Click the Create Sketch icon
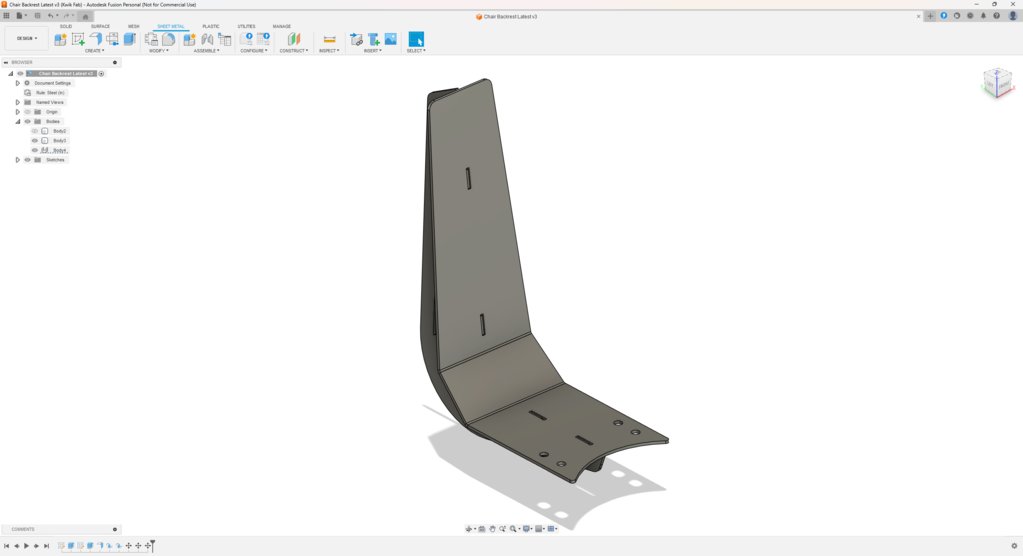 tap(78, 39)
